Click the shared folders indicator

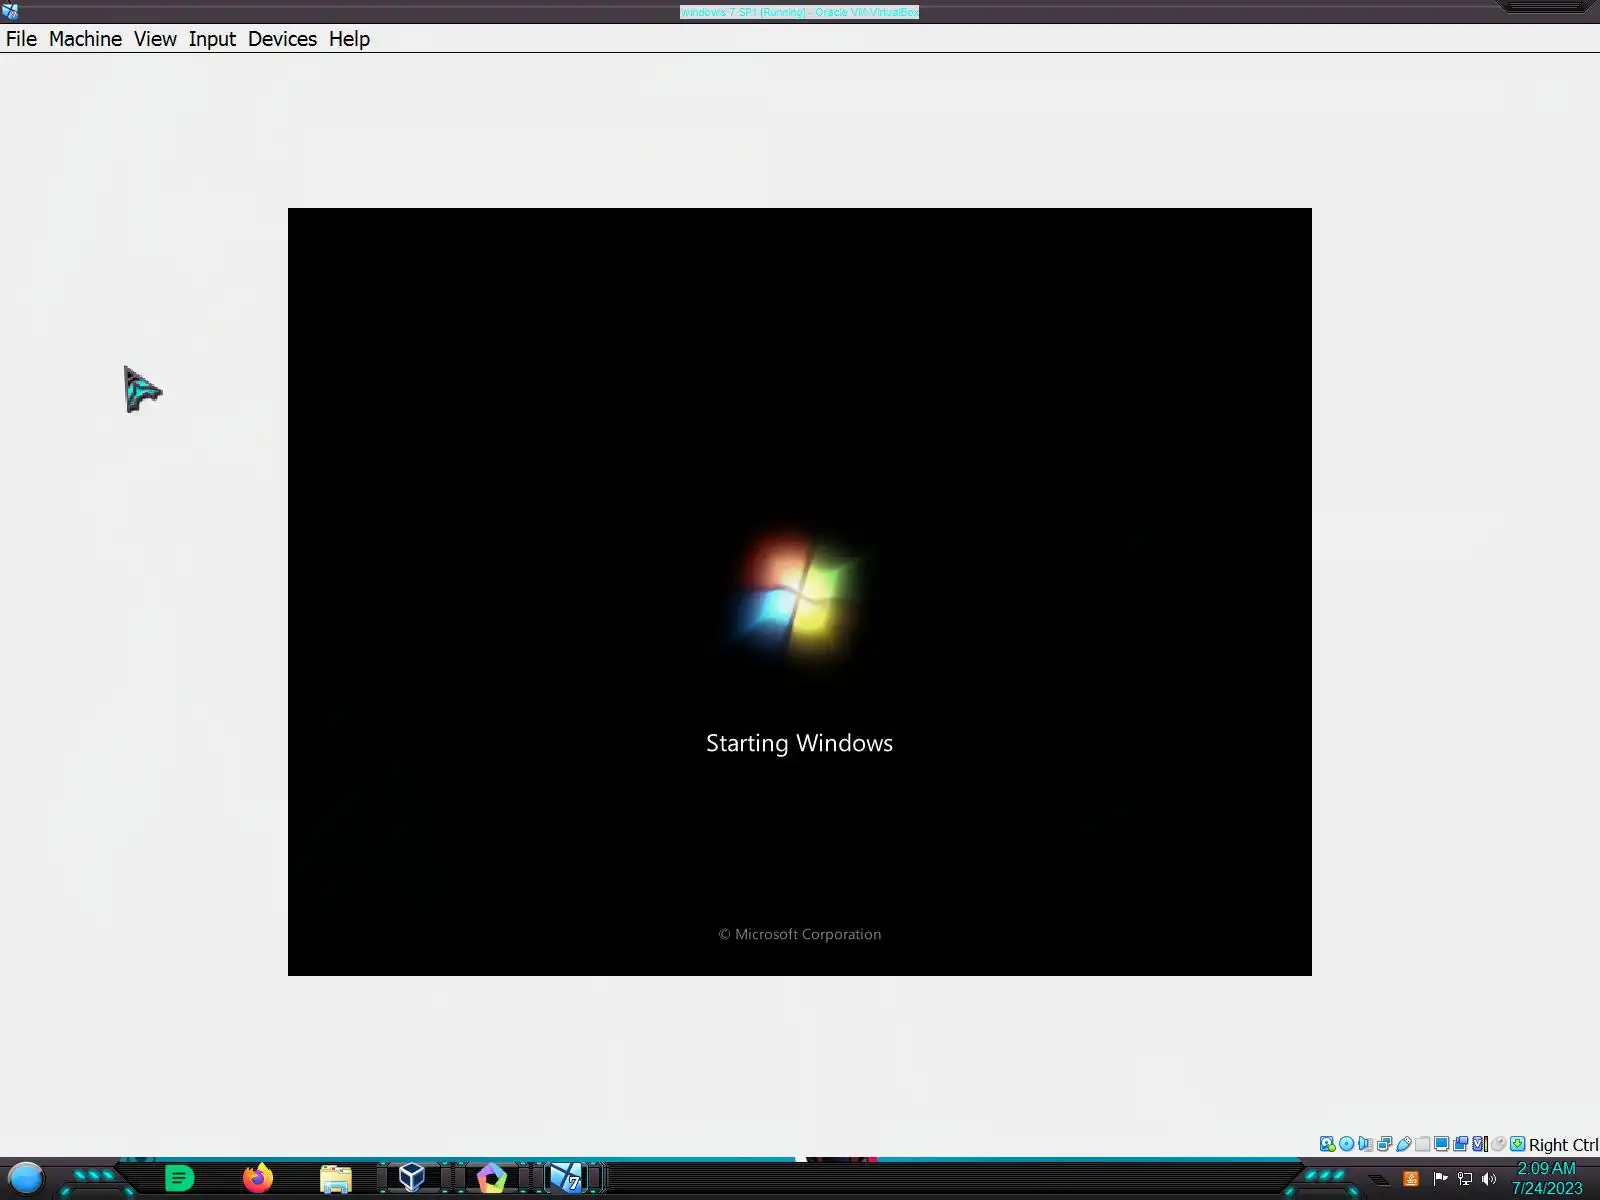[1422, 1144]
